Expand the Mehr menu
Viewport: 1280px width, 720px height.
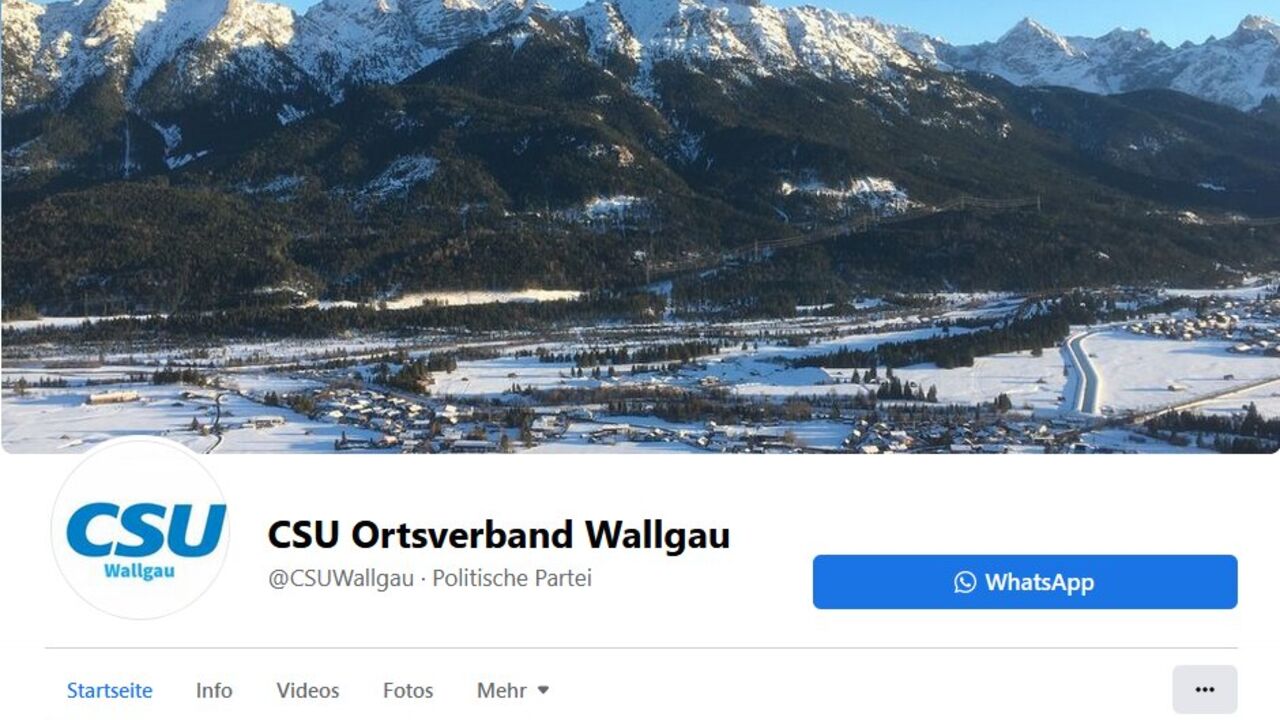pos(513,690)
